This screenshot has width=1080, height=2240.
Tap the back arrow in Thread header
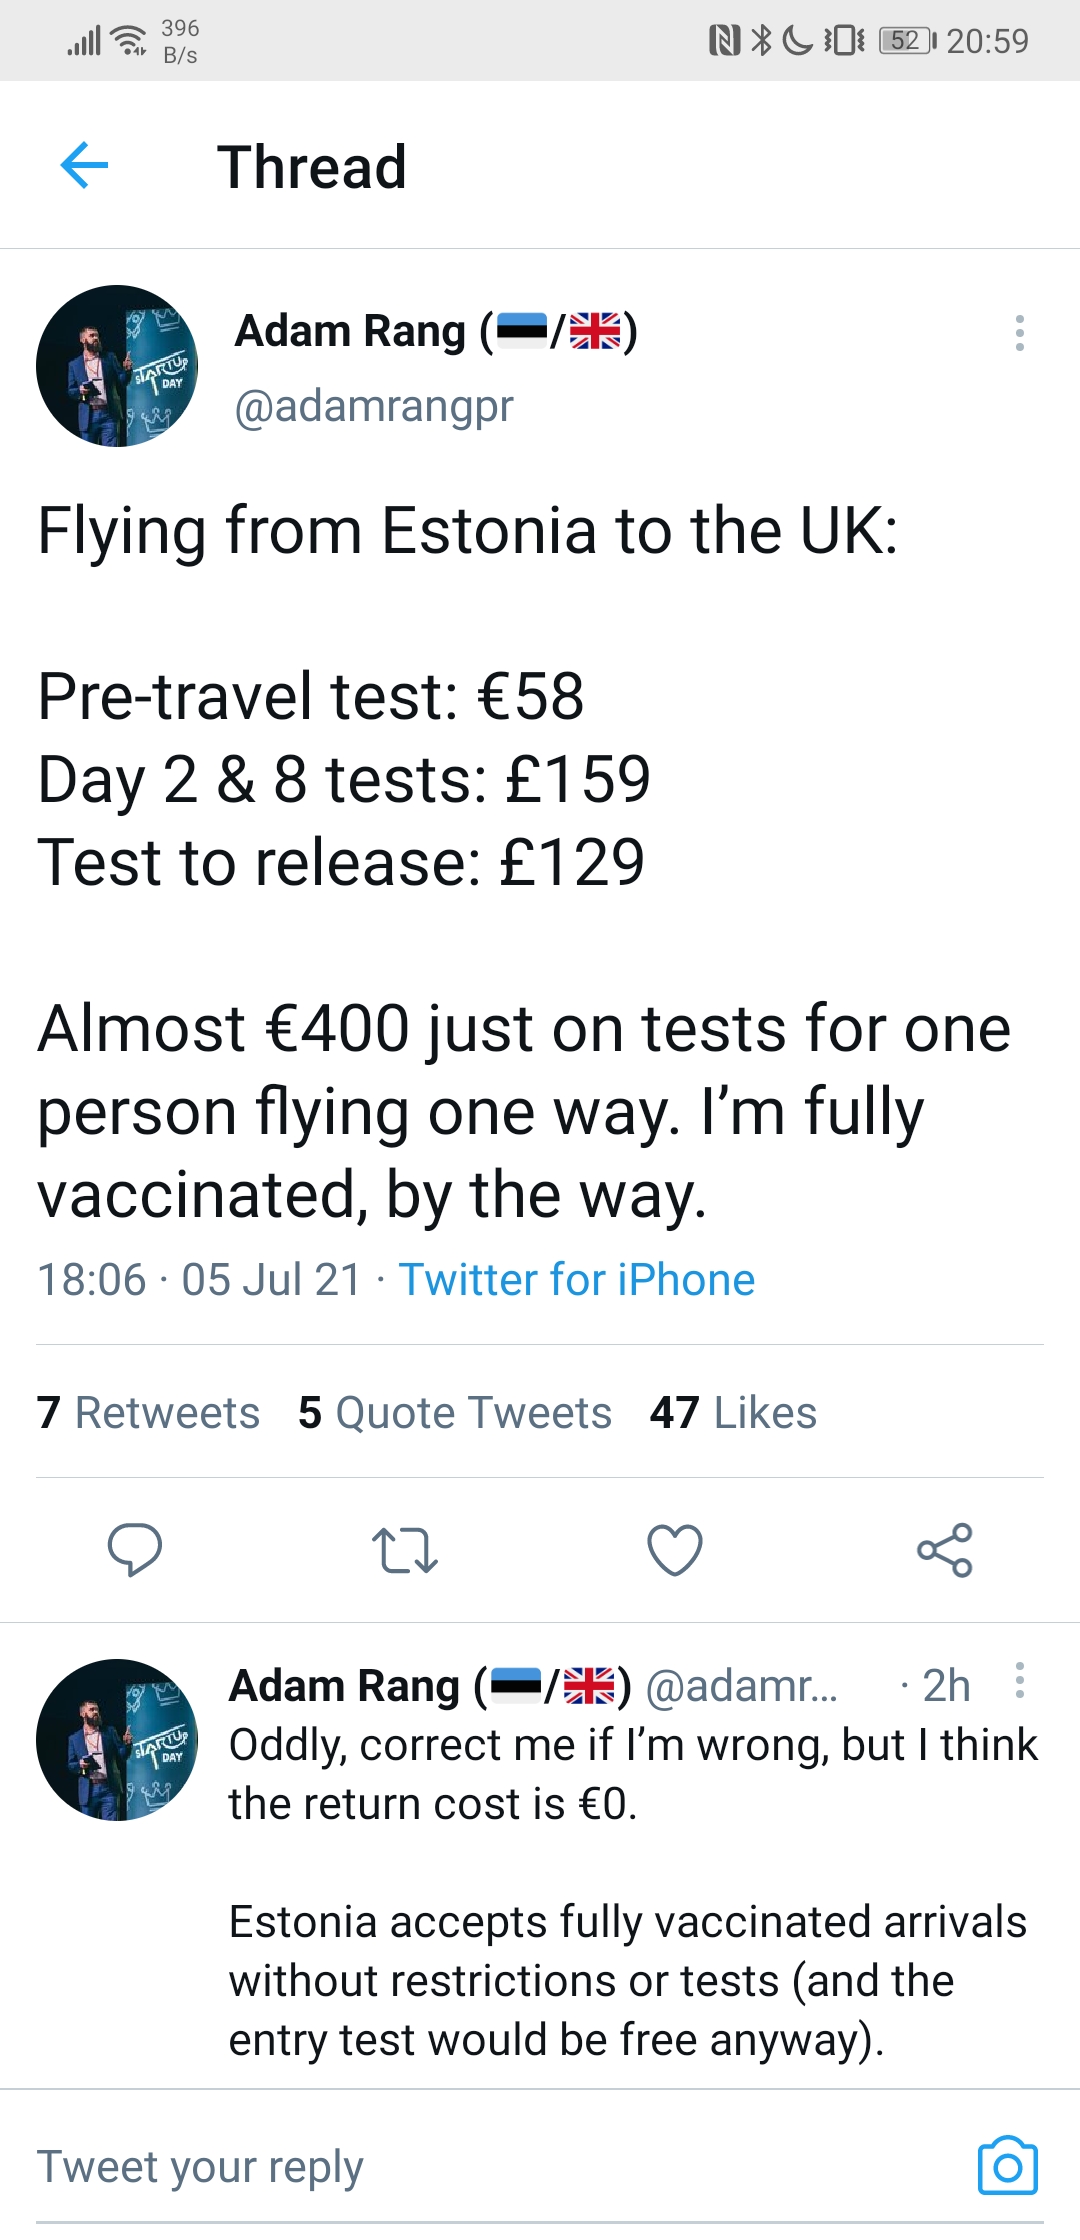coord(85,165)
